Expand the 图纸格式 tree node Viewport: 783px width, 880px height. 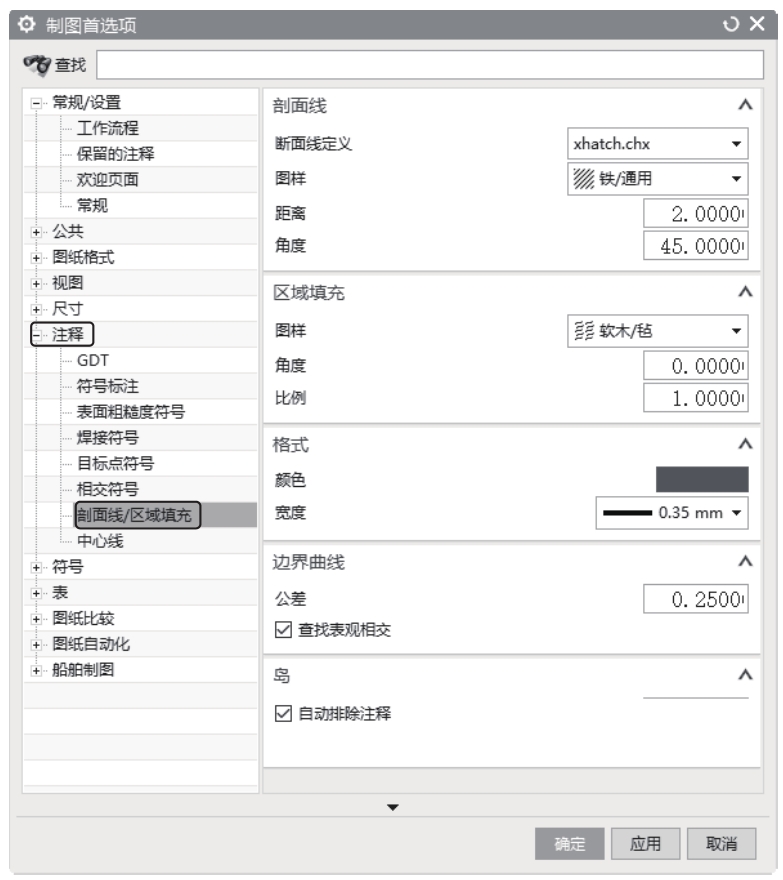click(x=36, y=258)
